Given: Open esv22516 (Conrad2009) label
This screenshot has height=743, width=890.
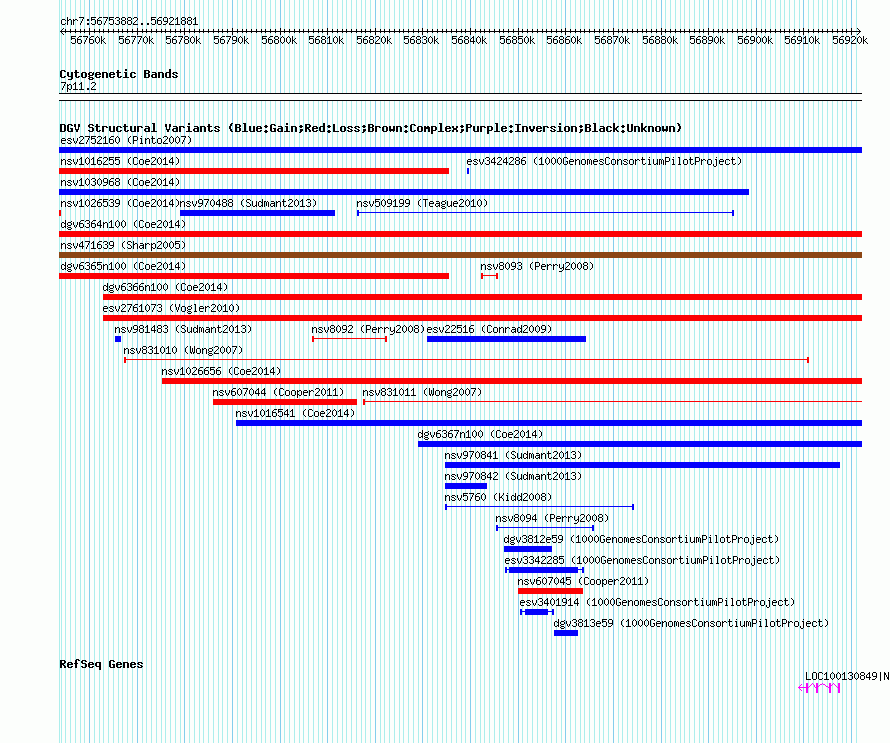Looking at the screenshot, I should pyautogui.click(x=489, y=329).
